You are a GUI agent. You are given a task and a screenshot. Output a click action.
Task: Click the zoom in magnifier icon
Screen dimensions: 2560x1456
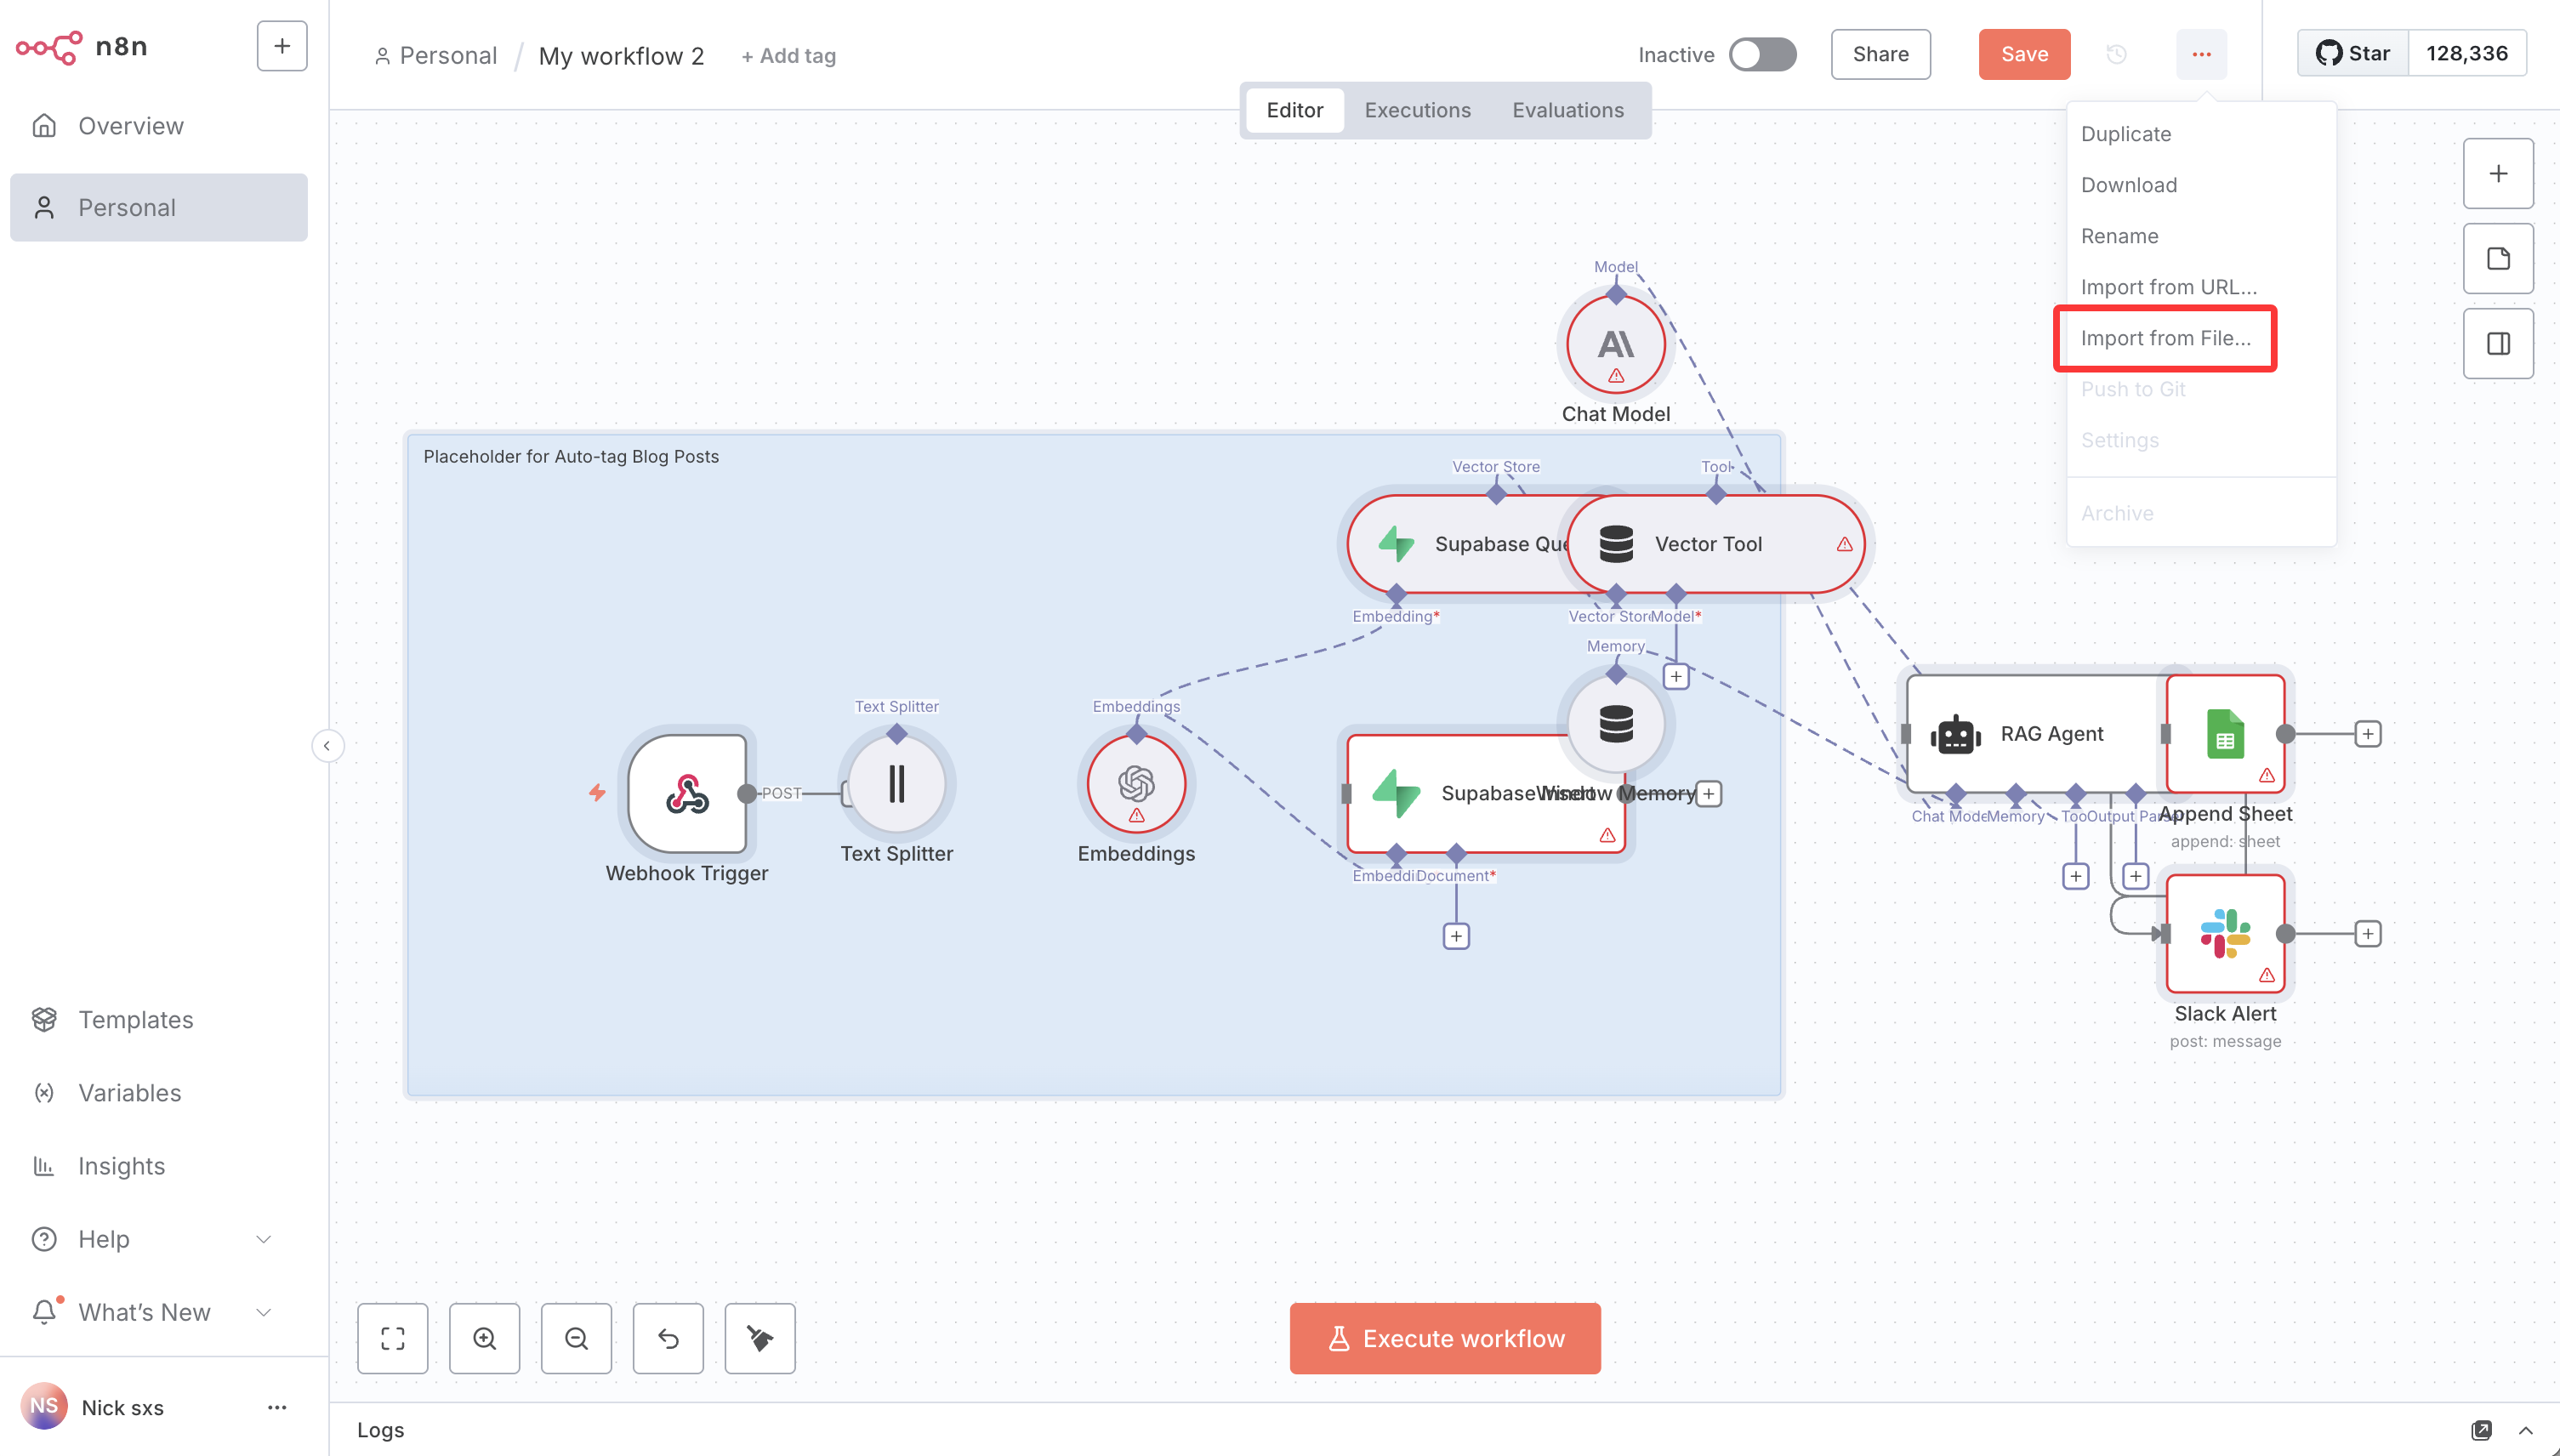[x=484, y=1338]
